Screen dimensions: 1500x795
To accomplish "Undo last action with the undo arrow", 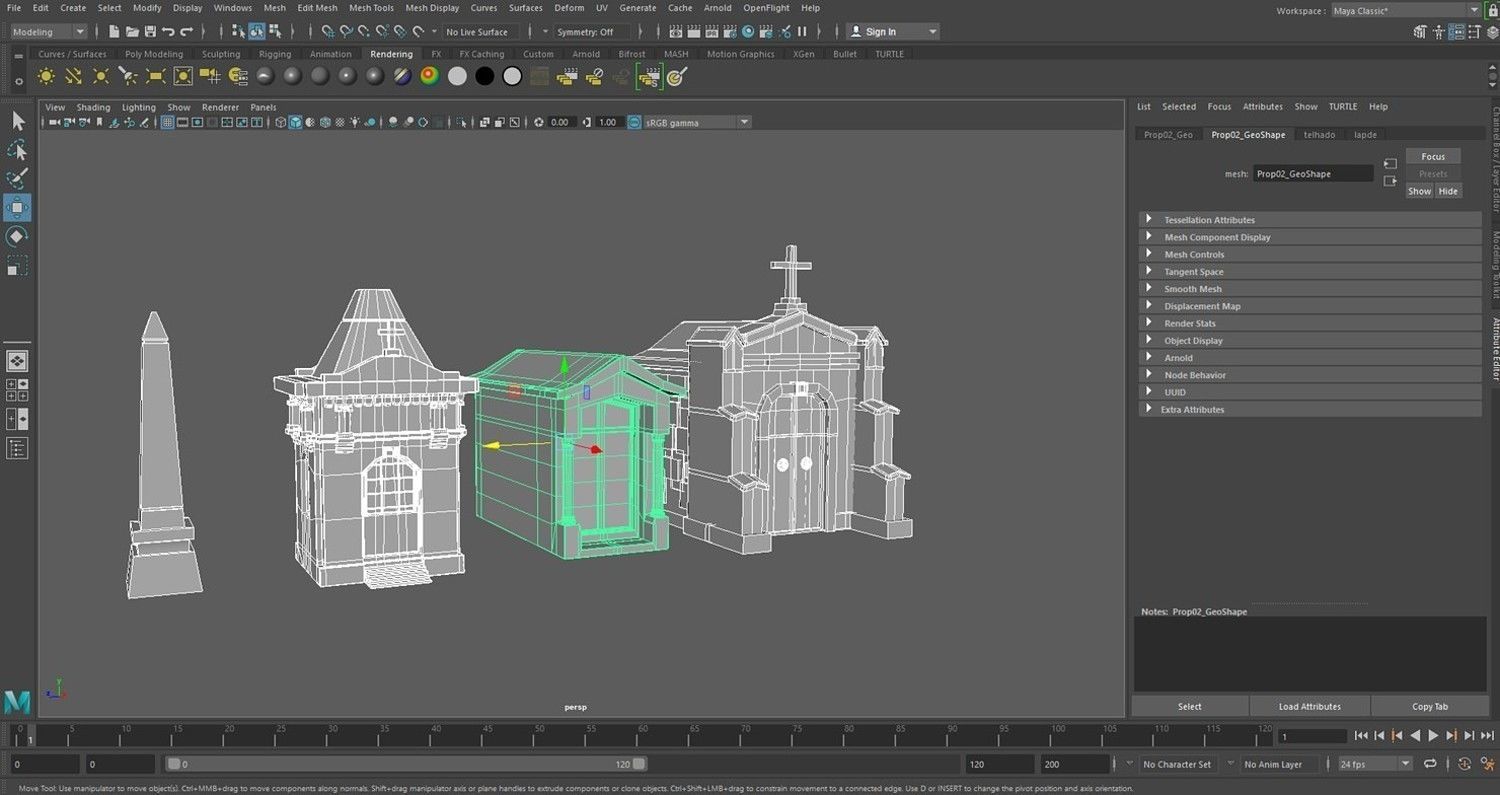I will point(168,32).
